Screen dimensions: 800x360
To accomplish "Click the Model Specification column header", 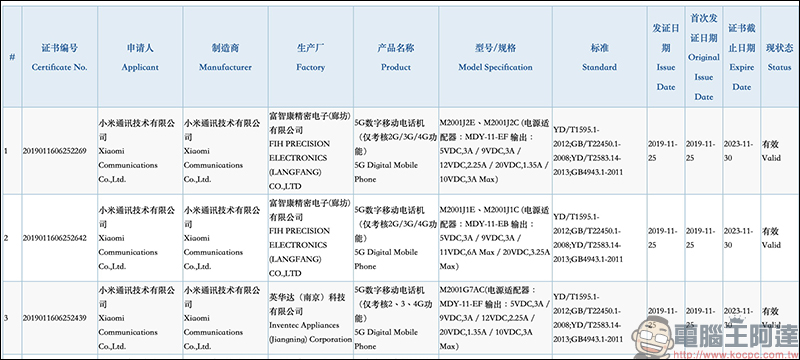I will [495, 57].
